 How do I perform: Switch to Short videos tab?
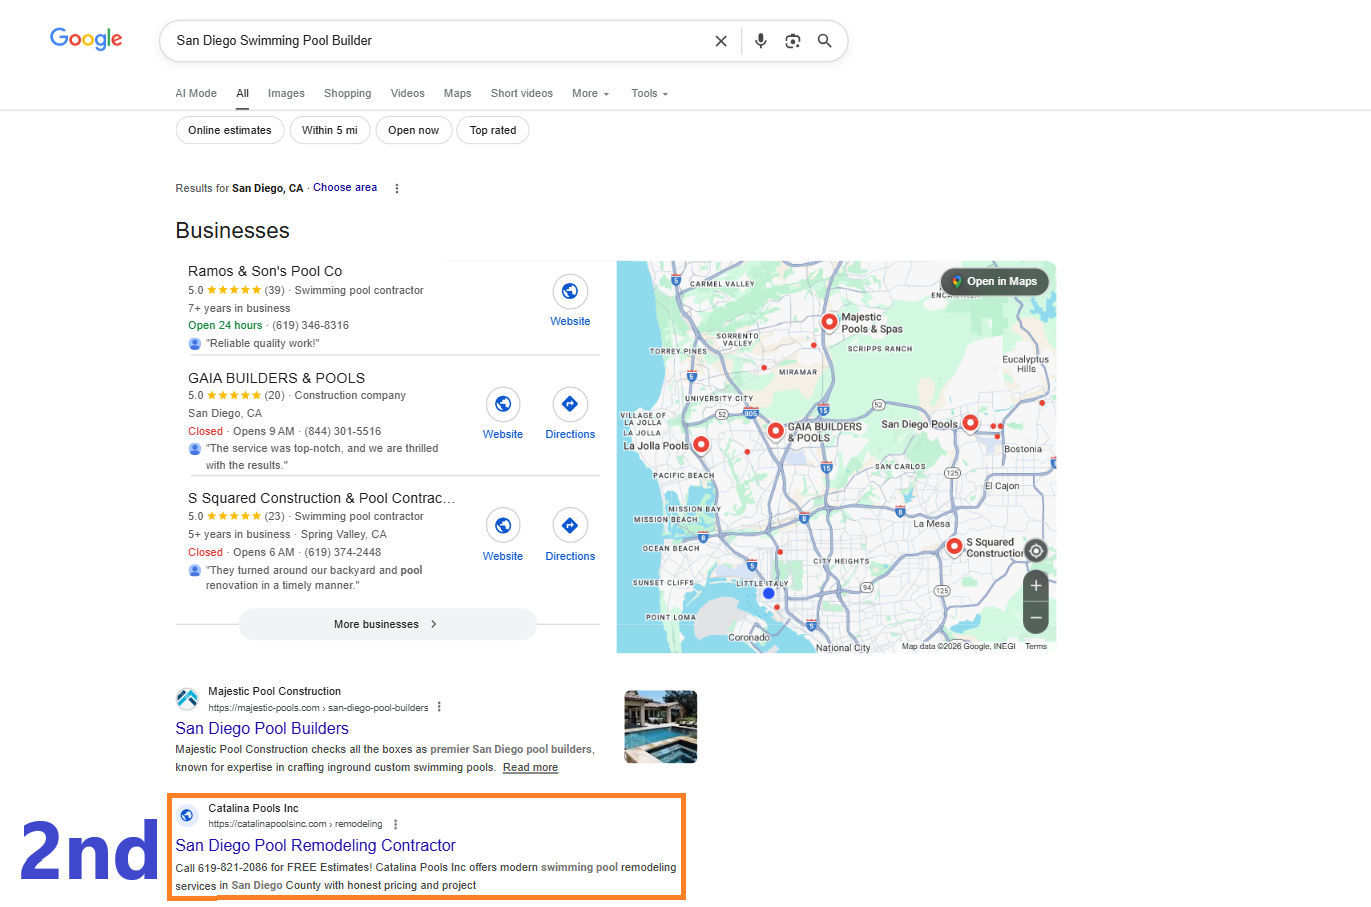point(521,93)
